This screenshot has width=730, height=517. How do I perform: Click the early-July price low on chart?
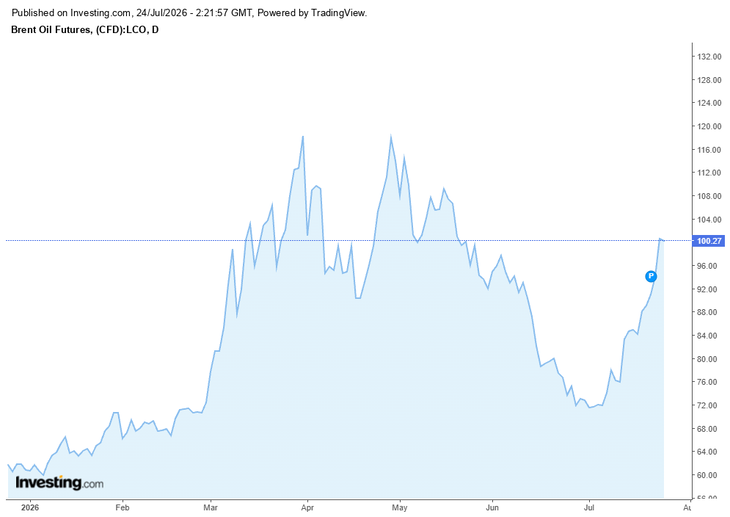(x=589, y=408)
